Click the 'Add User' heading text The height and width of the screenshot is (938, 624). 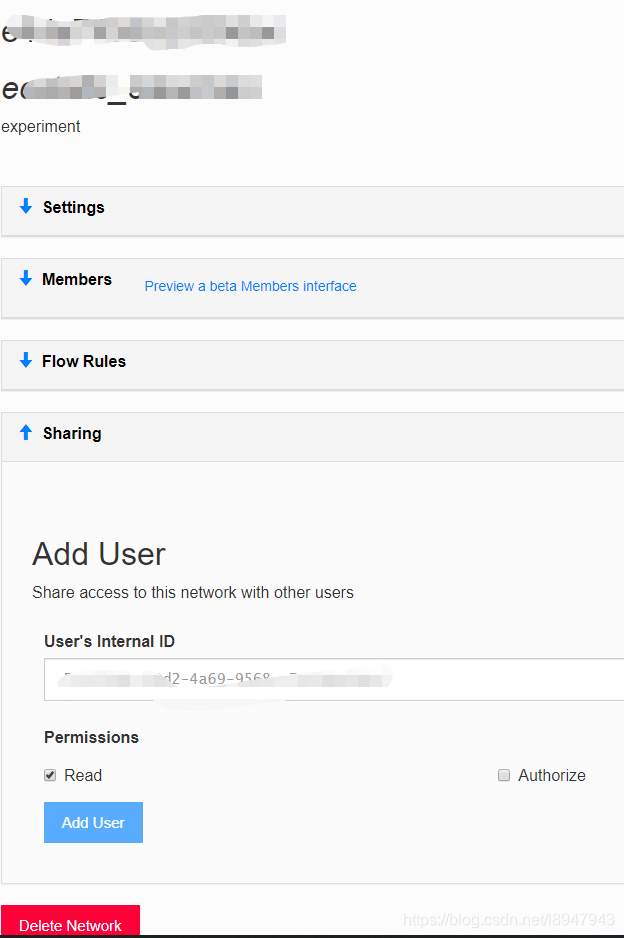point(99,554)
